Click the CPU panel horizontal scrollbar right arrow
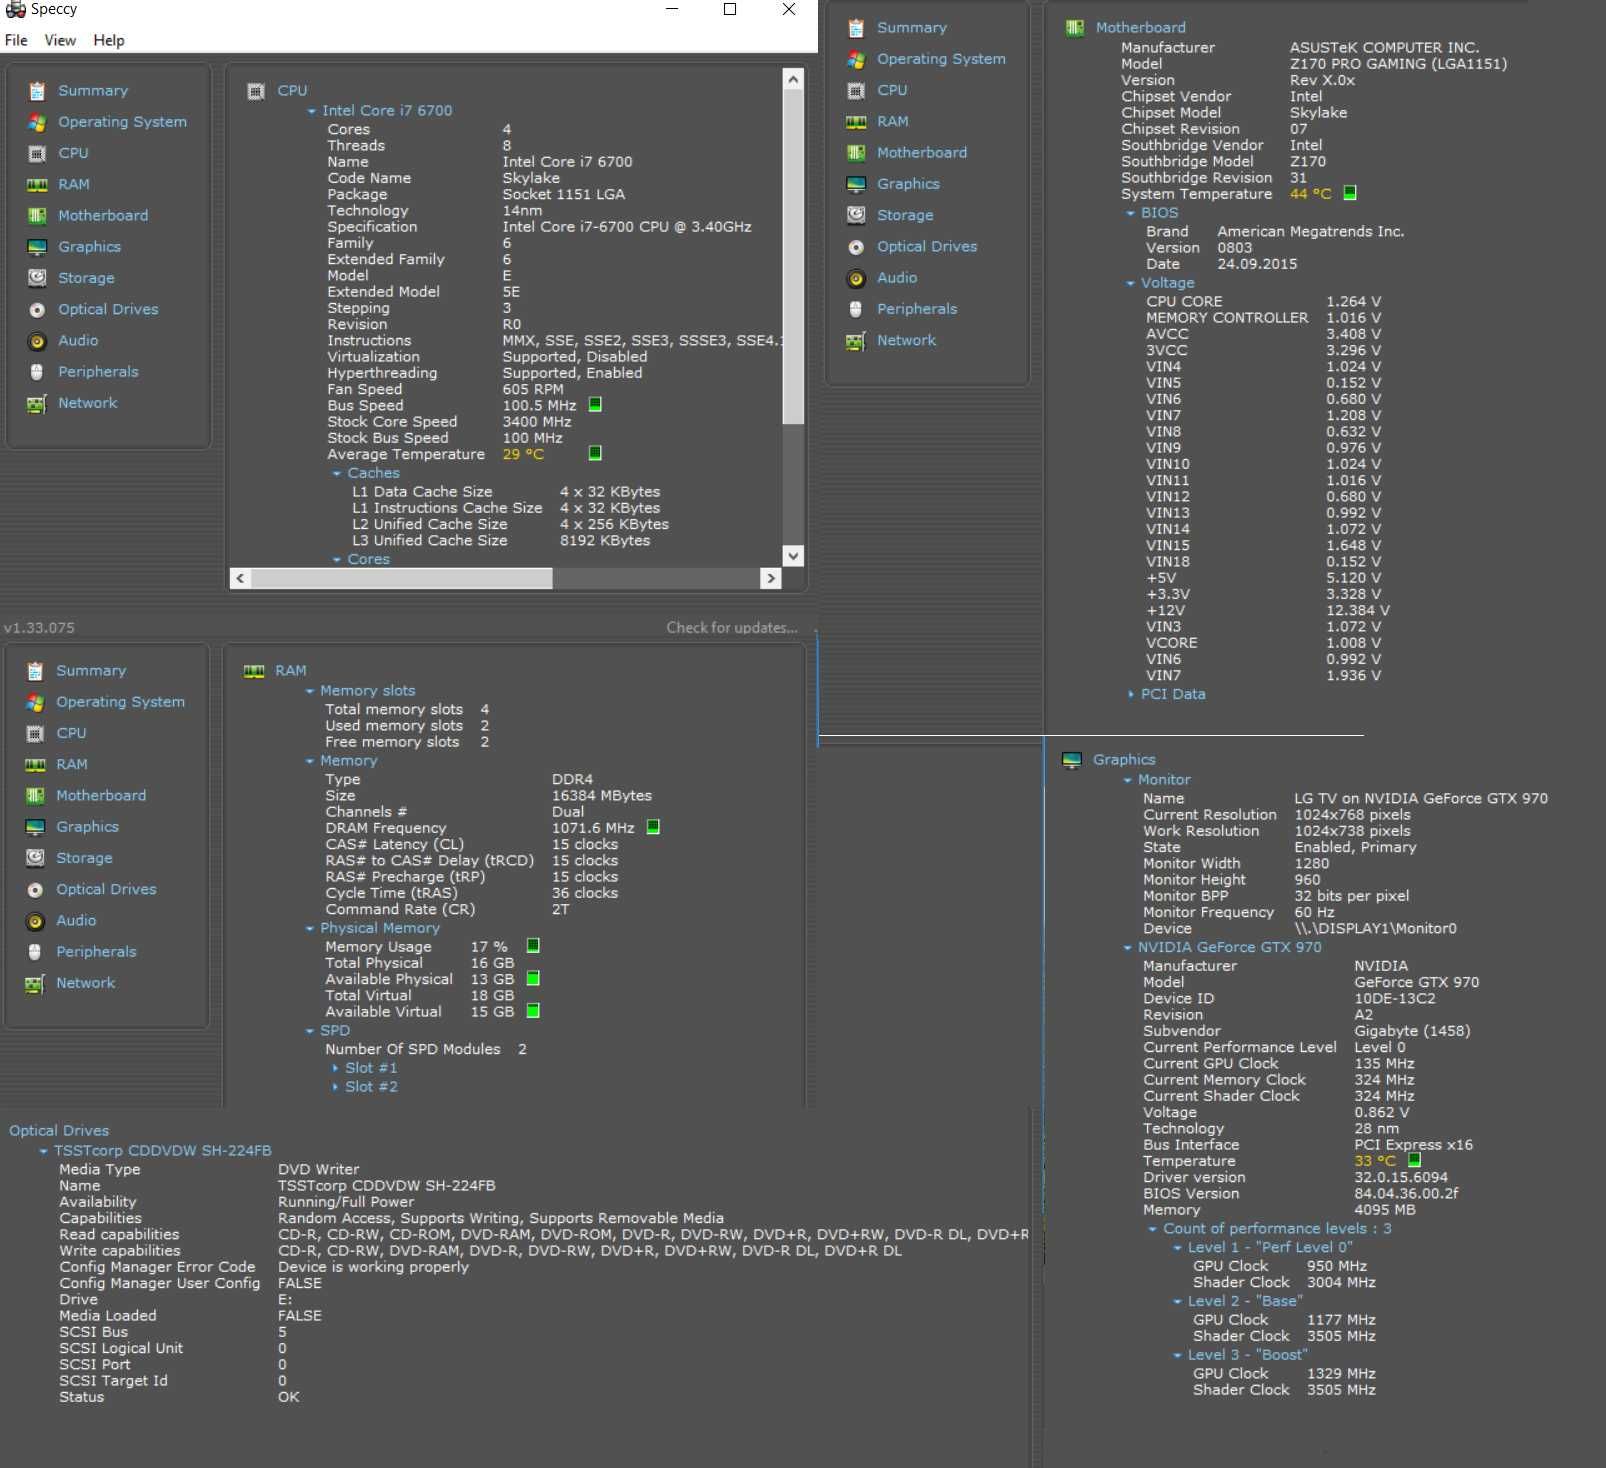 (x=770, y=578)
